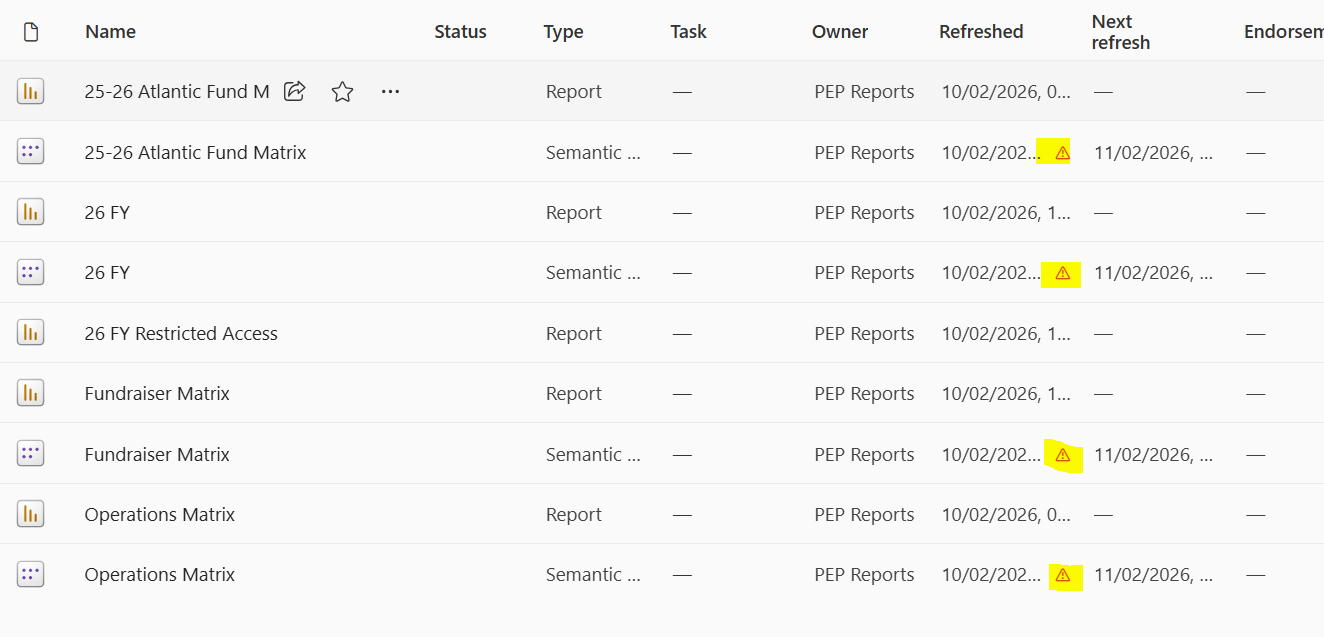Open the Operations Matrix report link
1324x637 pixels.
point(159,515)
